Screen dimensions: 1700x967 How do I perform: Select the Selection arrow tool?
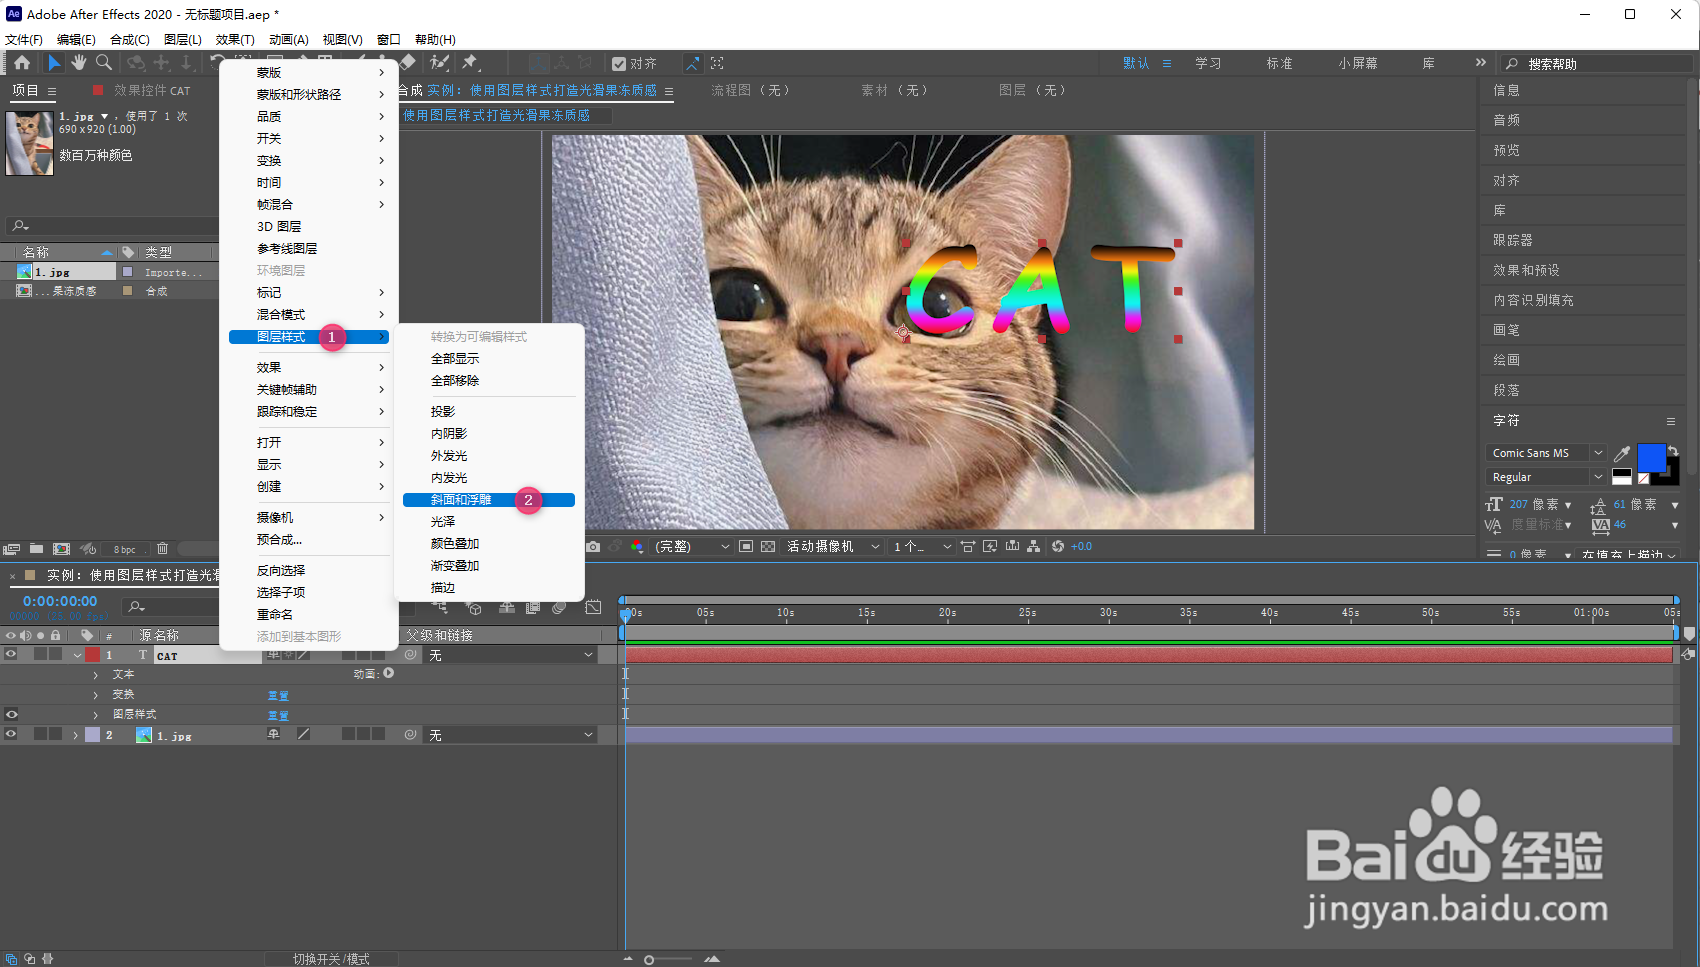point(54,63)
